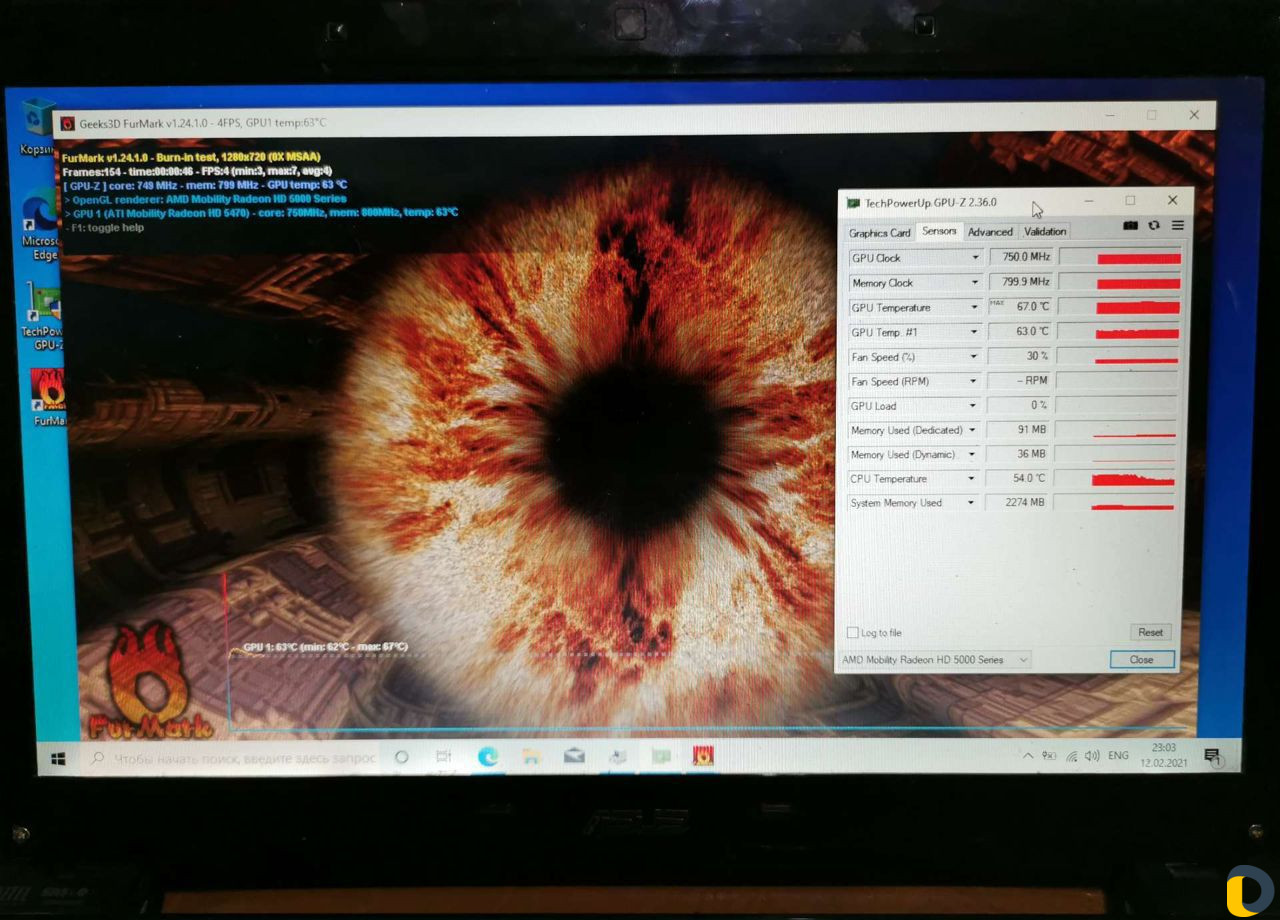1280x920 pixels.
Task: Click the Memory Clock history graph
Action: tap(1121, 283)
